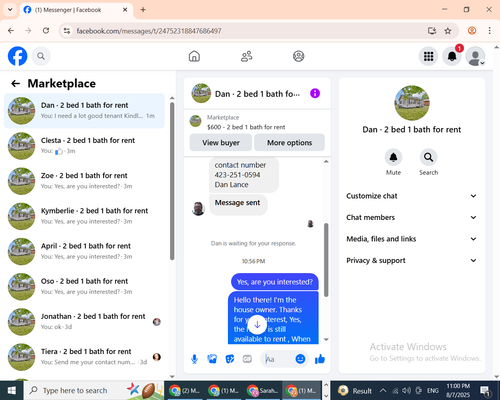Open Facebook search magnifier
Screen dimensions: 500x400
41,56
